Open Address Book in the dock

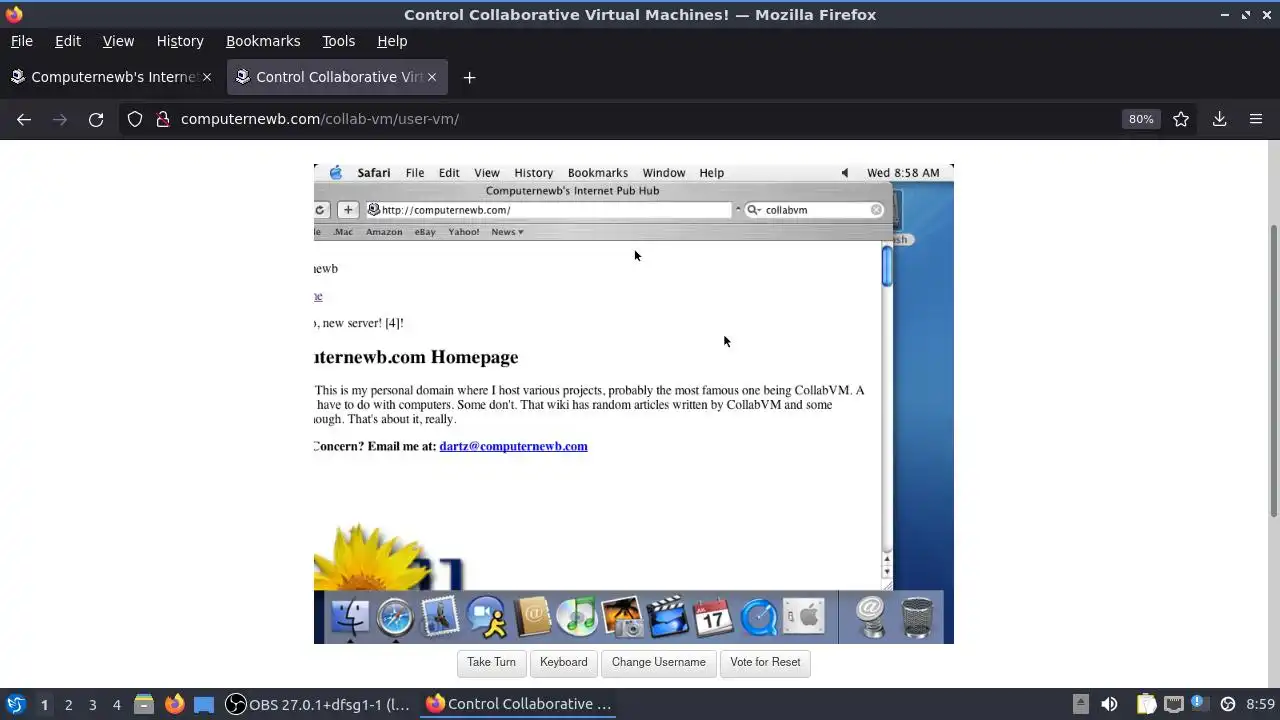[x=533, y=617]
